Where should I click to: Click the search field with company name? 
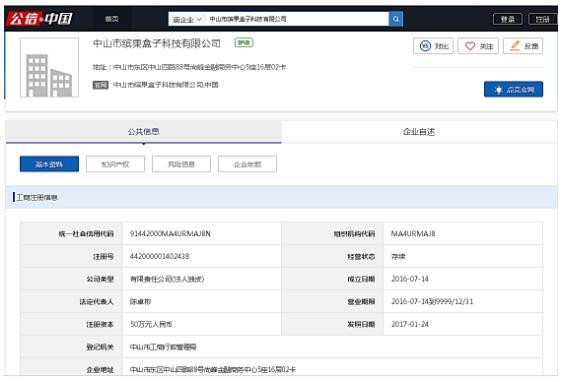[x=297, y=19]
